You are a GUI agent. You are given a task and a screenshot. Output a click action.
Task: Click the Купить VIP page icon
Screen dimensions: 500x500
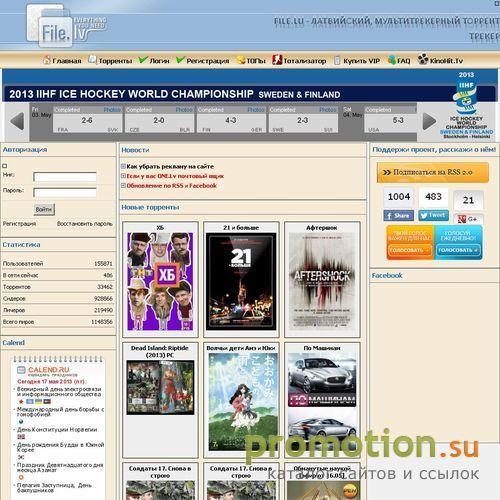click(x=337, y=60)
